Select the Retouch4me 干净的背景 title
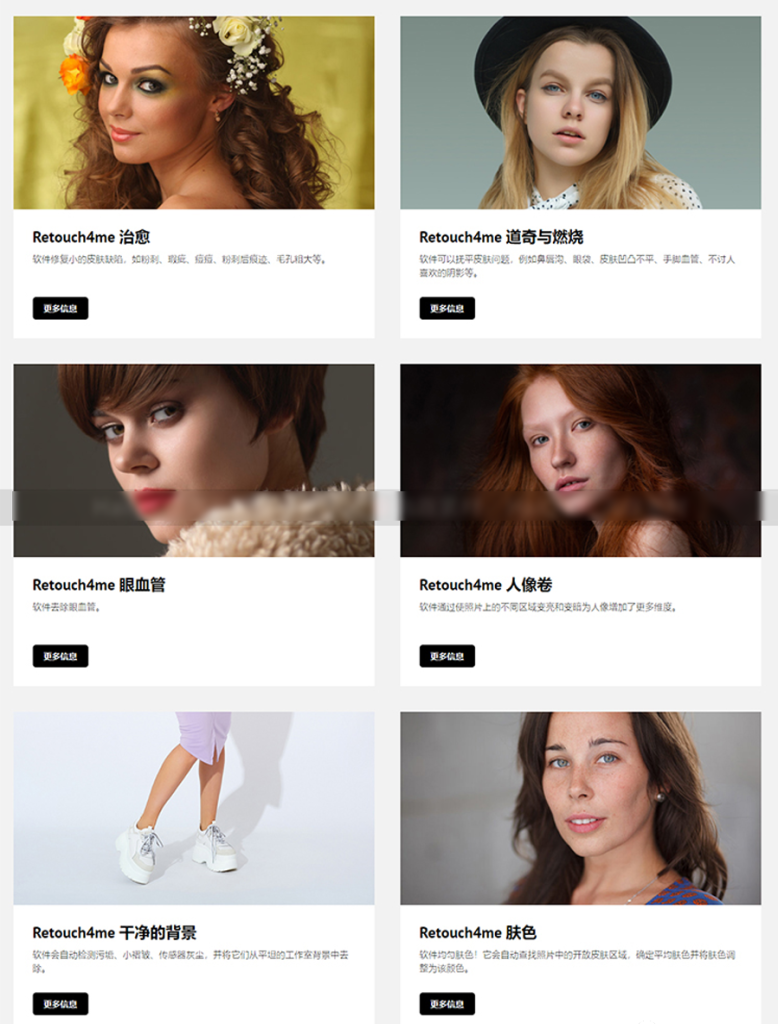 (114, 933)
